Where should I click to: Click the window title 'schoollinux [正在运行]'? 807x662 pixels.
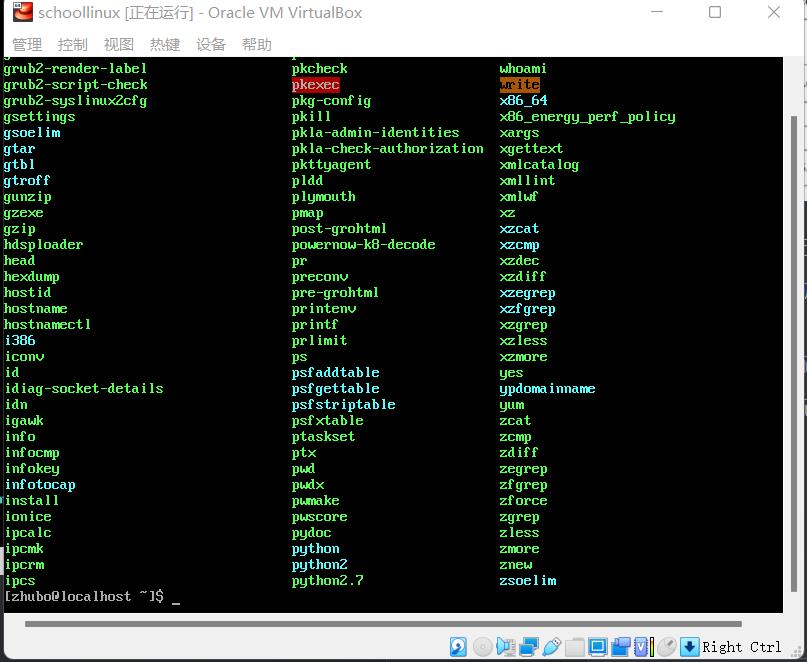(116, 12)
